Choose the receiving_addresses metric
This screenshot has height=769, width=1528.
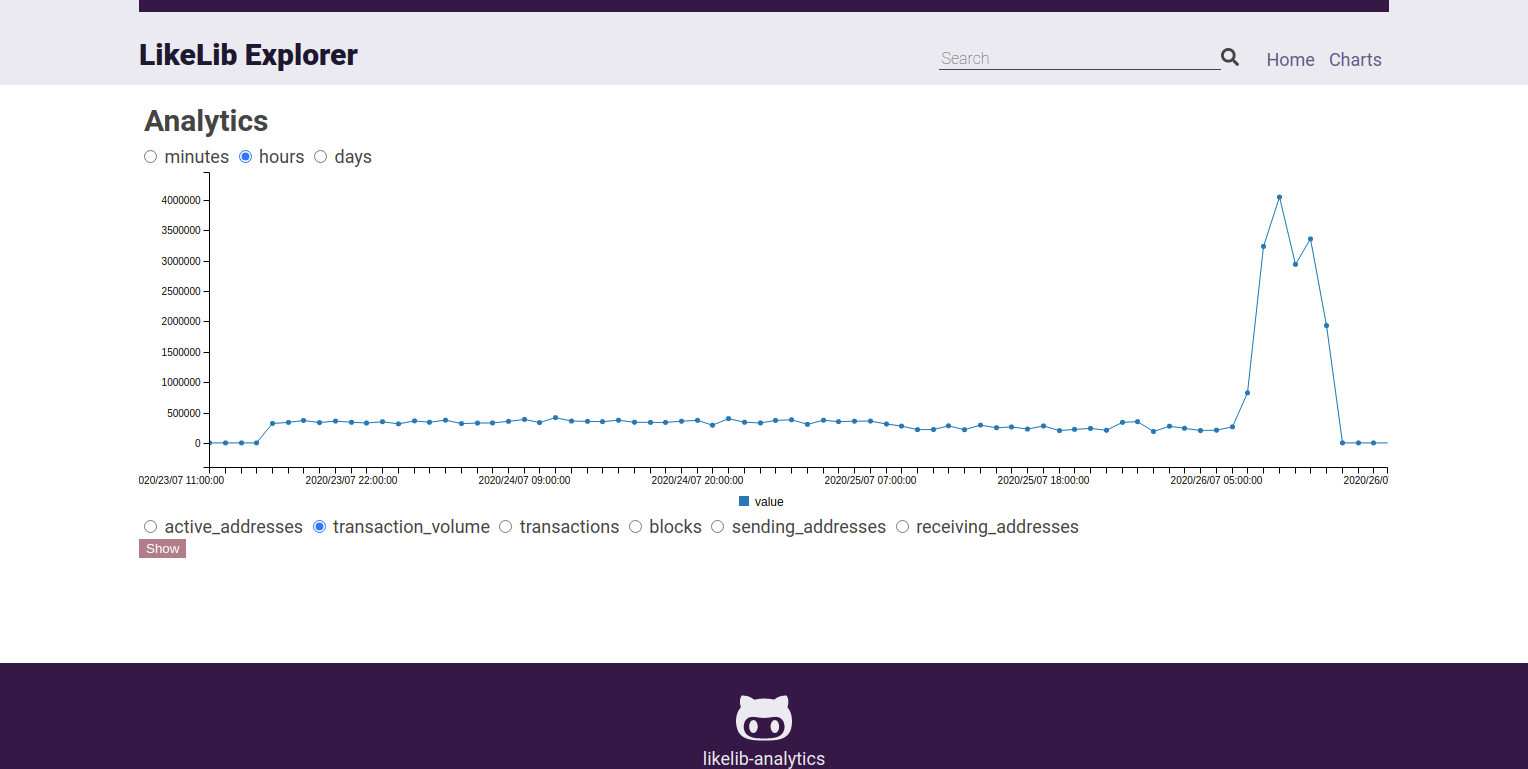(x=903, y=526)
